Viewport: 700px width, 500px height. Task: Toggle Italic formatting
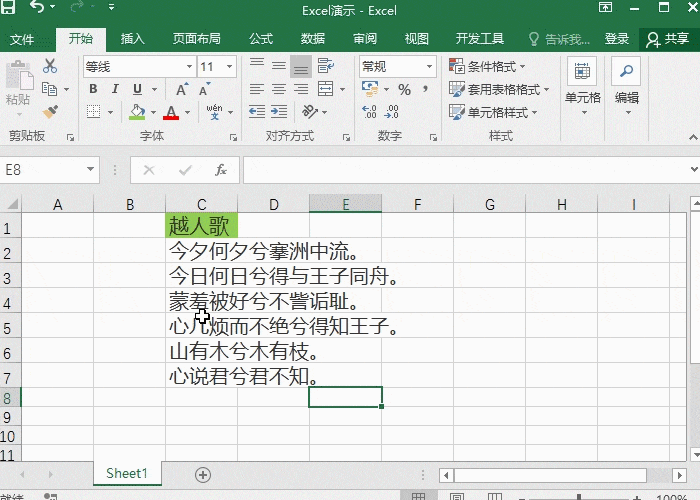(x=115, y=89)
